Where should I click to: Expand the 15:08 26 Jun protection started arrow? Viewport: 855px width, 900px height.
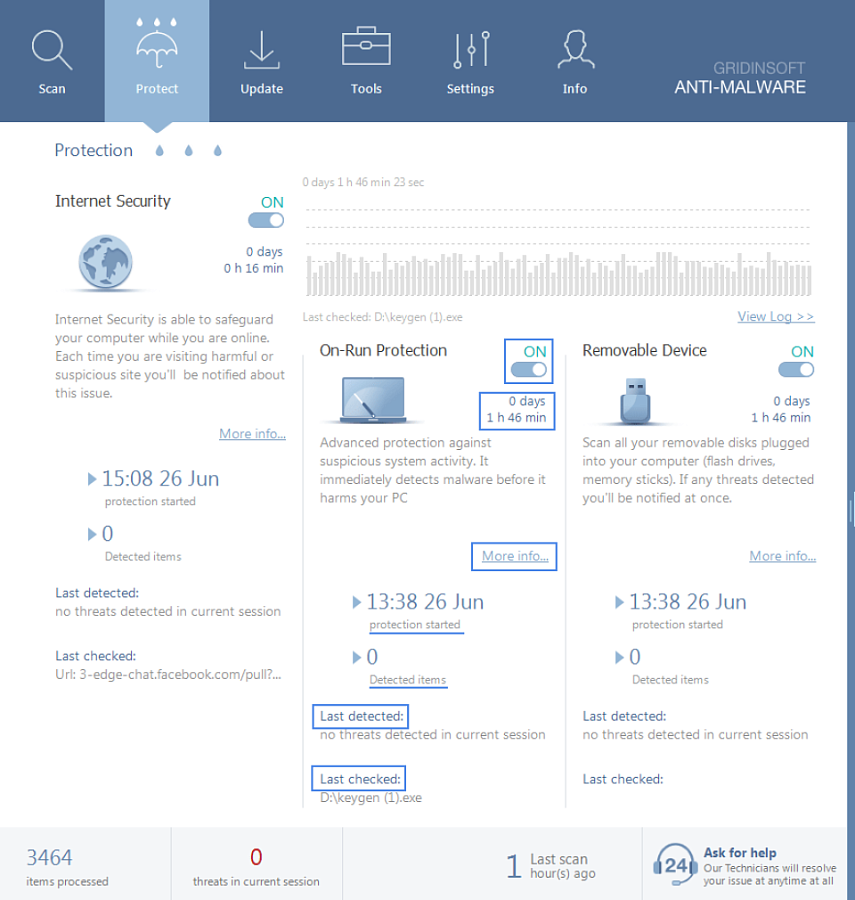coord(92,479)
